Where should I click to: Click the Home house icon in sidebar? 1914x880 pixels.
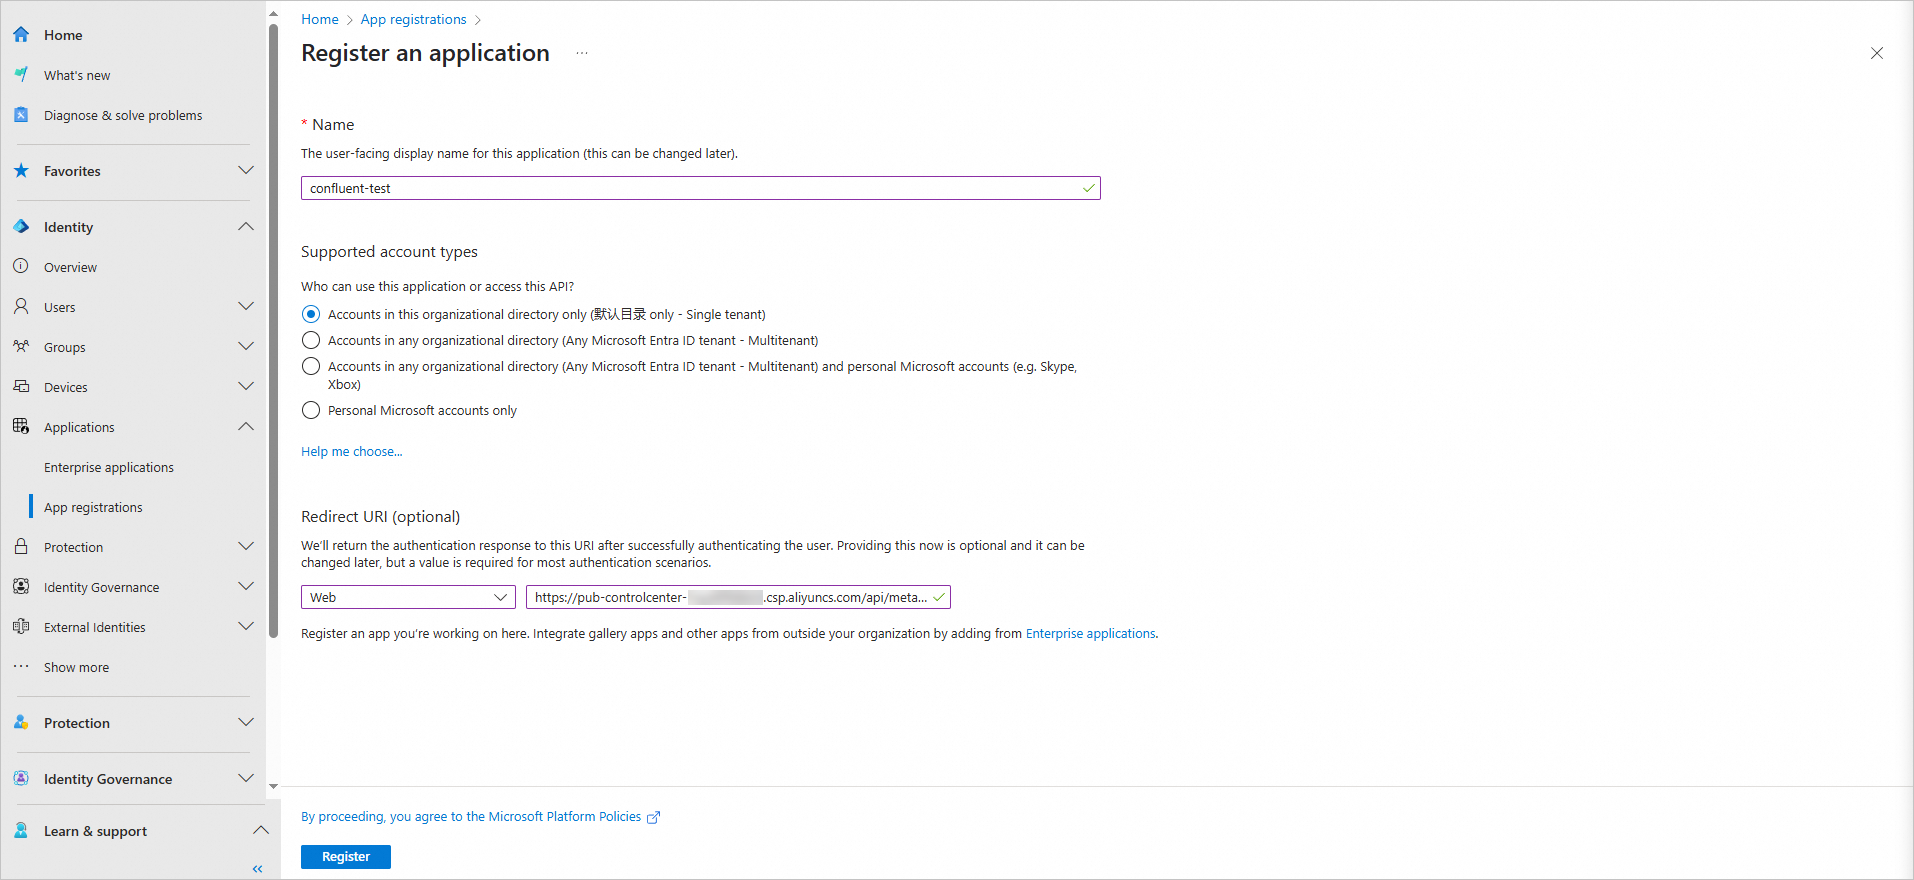click(x=21, y=34)
